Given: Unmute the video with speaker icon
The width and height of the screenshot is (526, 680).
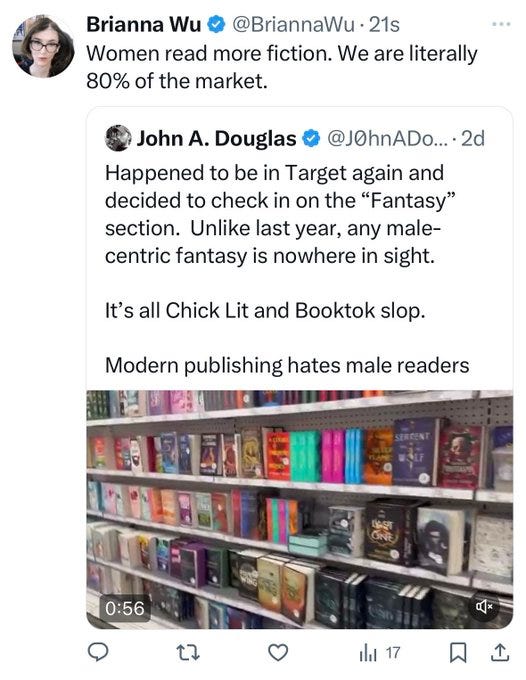Looking at the screenshot, I should (484, 606).
